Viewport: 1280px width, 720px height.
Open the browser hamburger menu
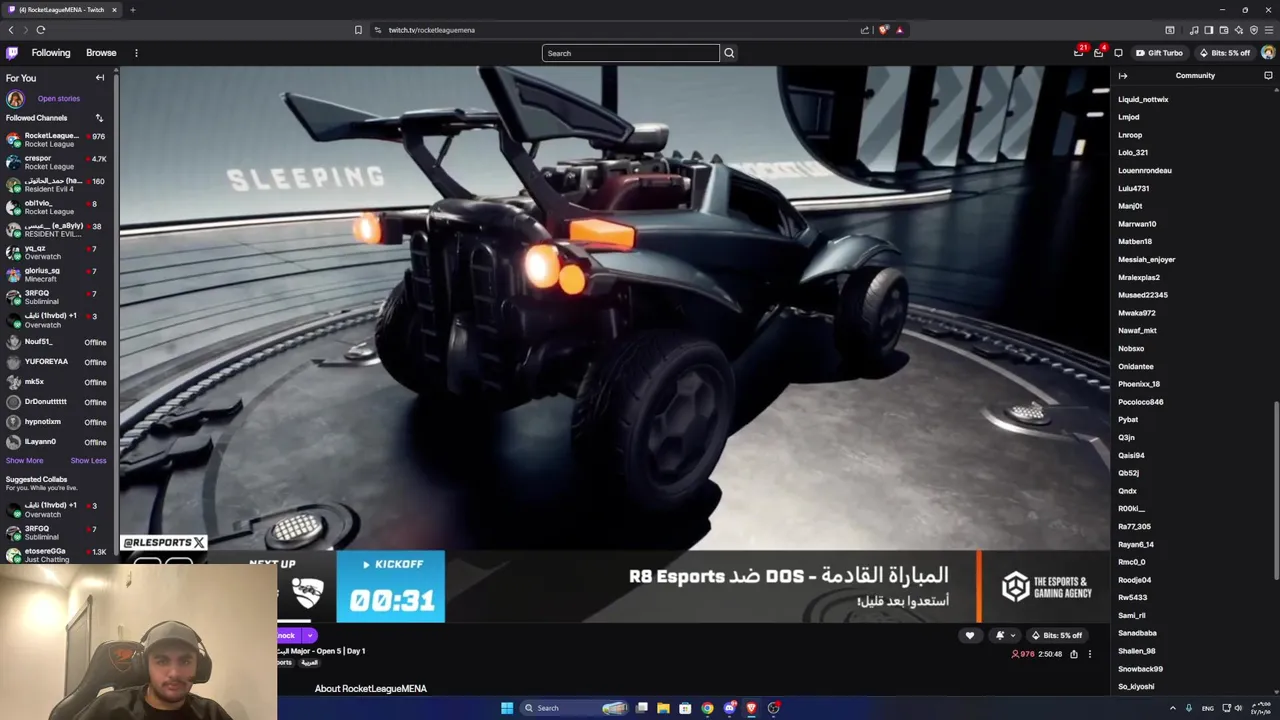tap(1268, 30)
